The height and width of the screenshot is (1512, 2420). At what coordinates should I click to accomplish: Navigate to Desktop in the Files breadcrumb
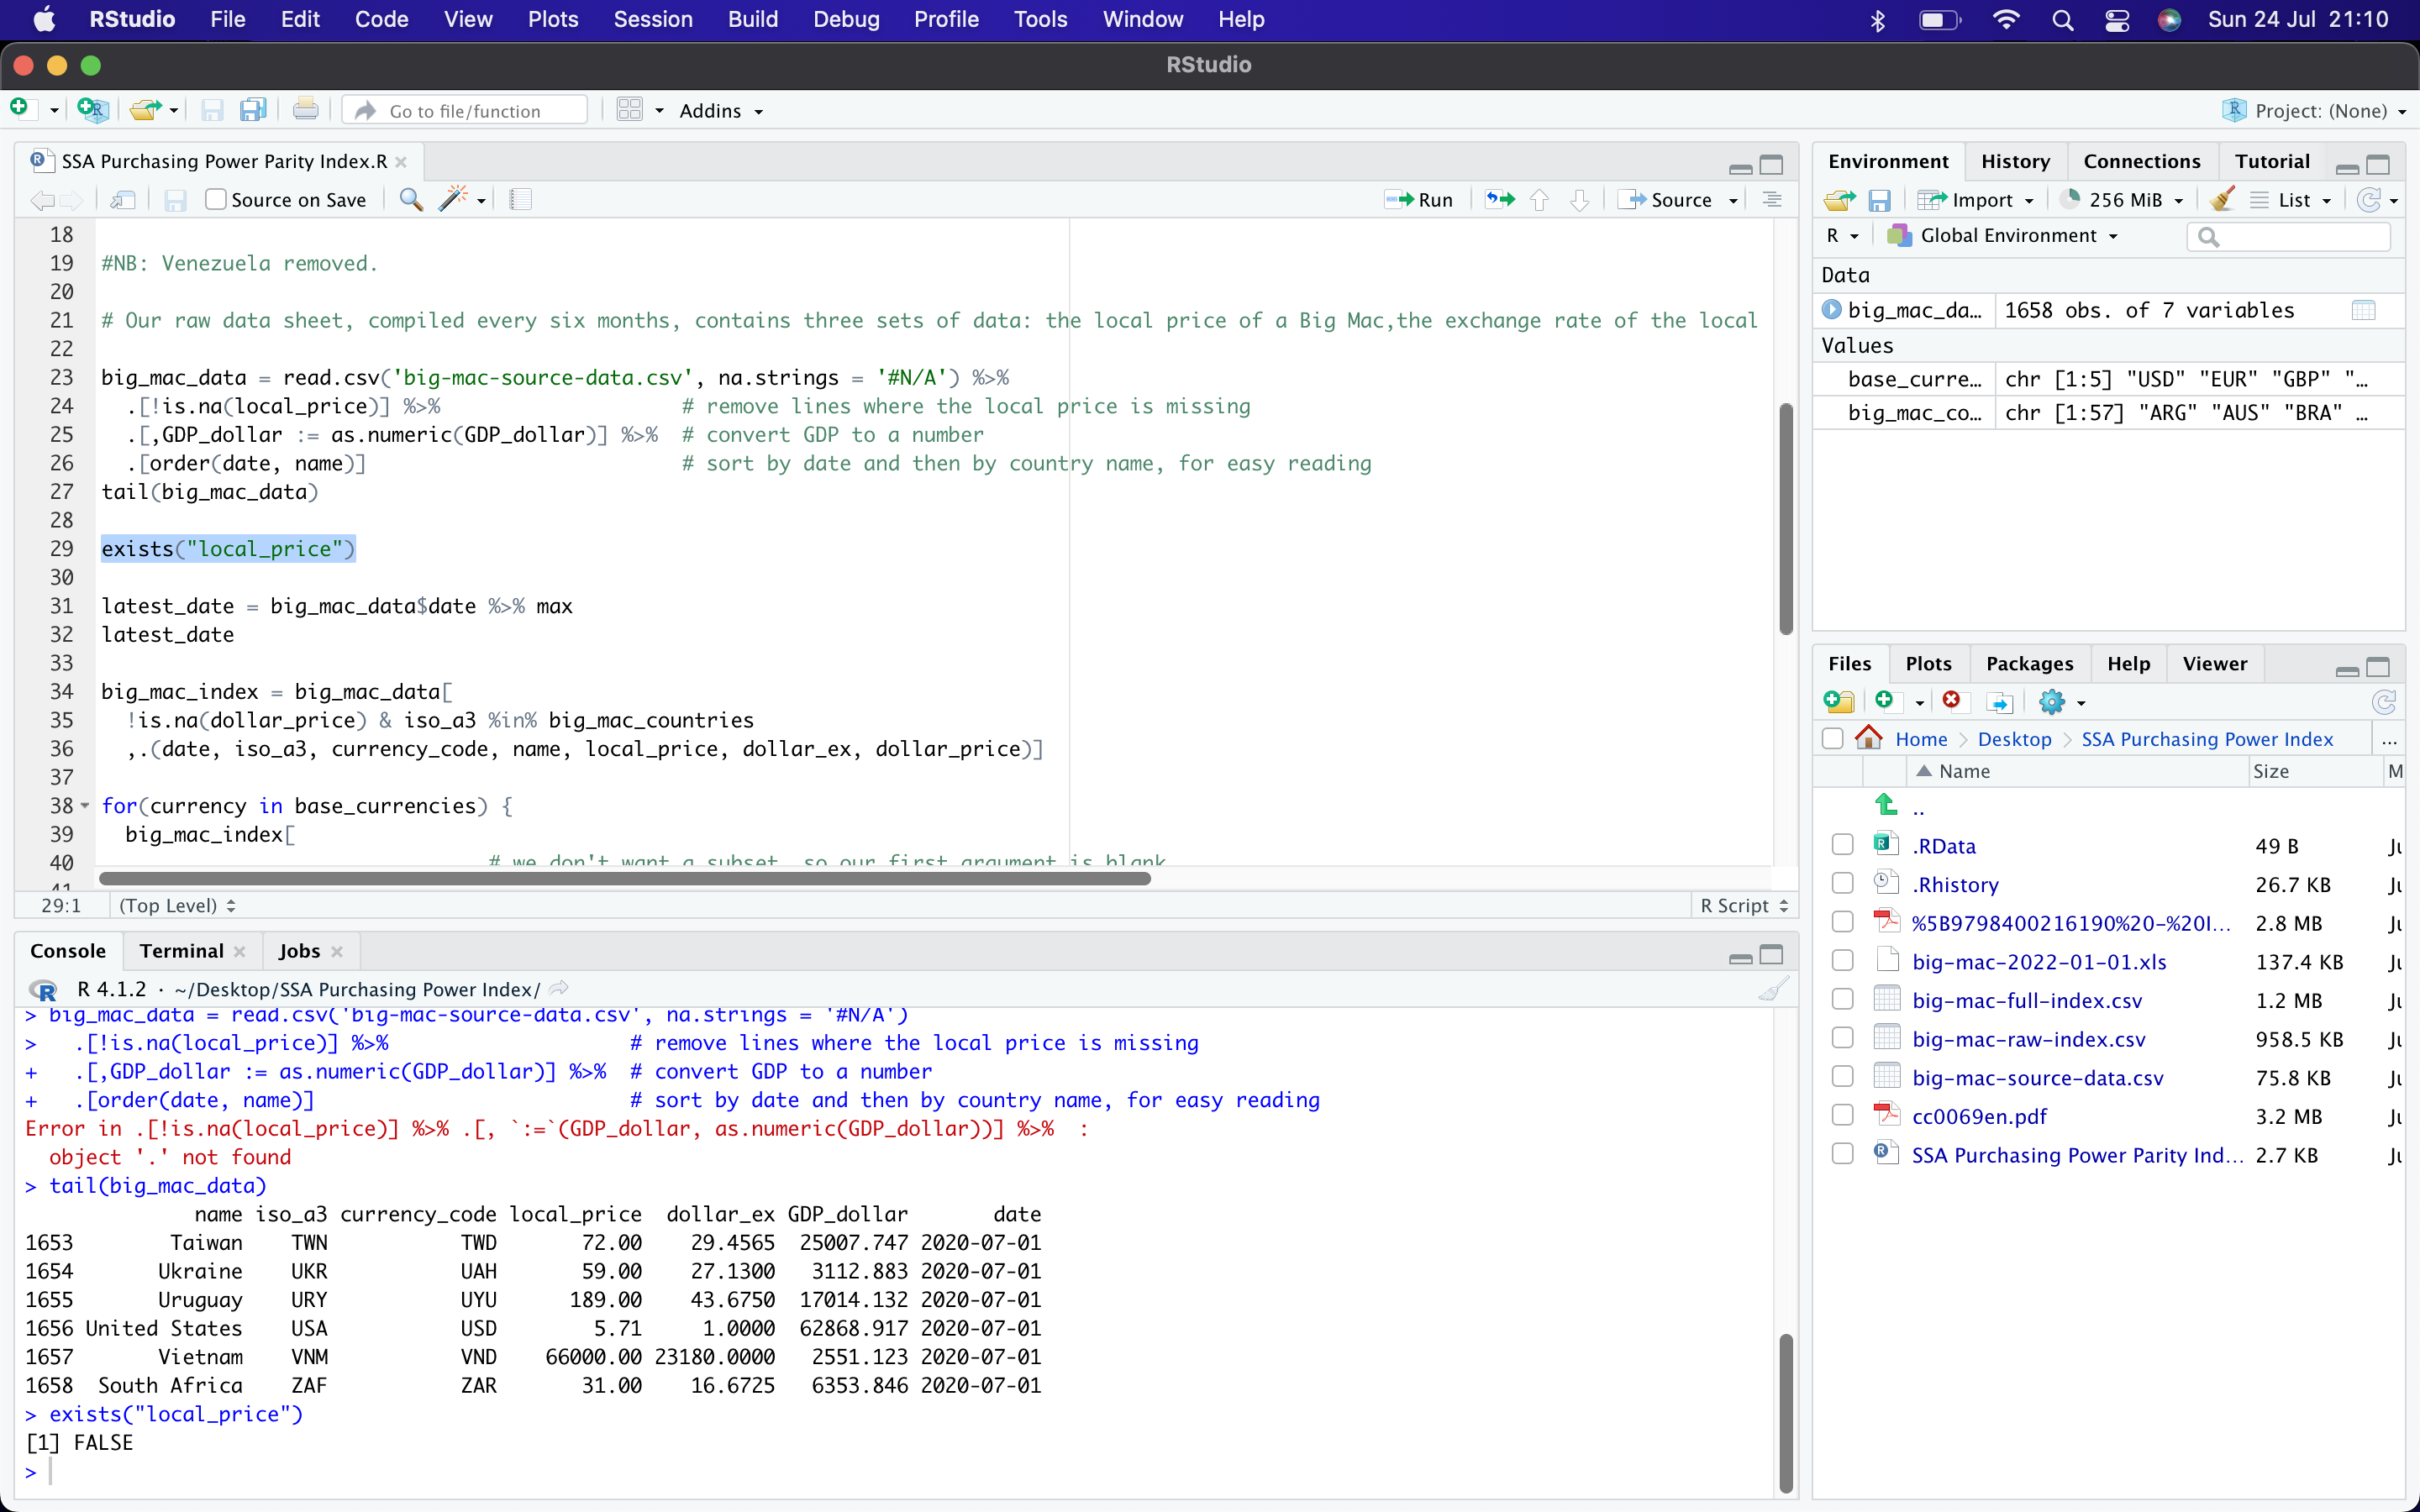click(2013, 739)
